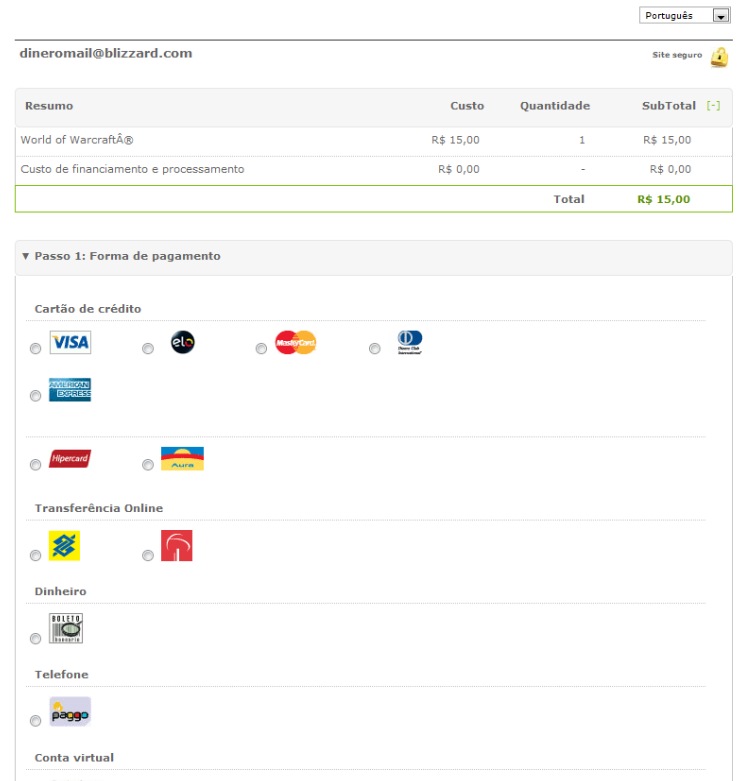Click the green total R$ 15,00 amount
Viewport: 737px width, 781px height.
tap(663, 199)
